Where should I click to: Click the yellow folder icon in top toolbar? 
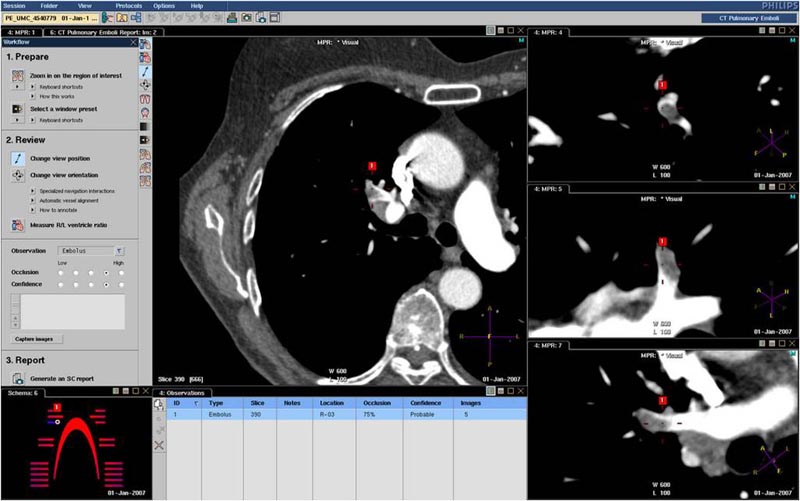pos(122,18)
